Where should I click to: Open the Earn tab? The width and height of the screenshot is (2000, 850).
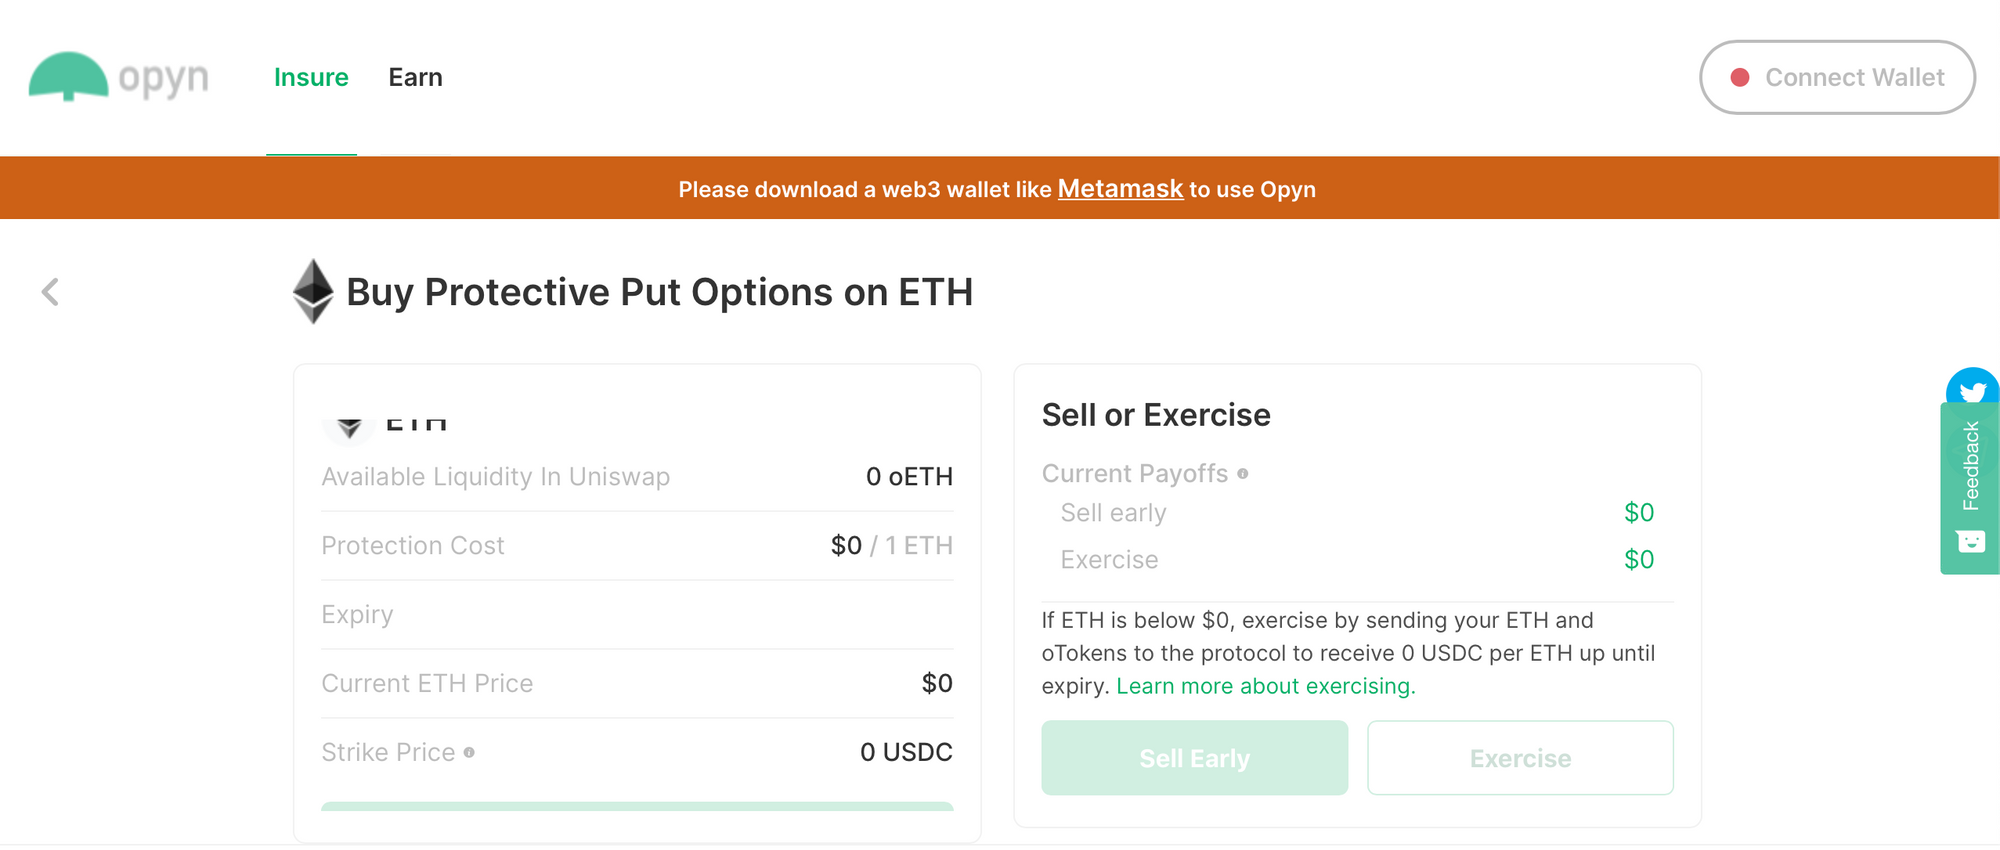point(415,78)
